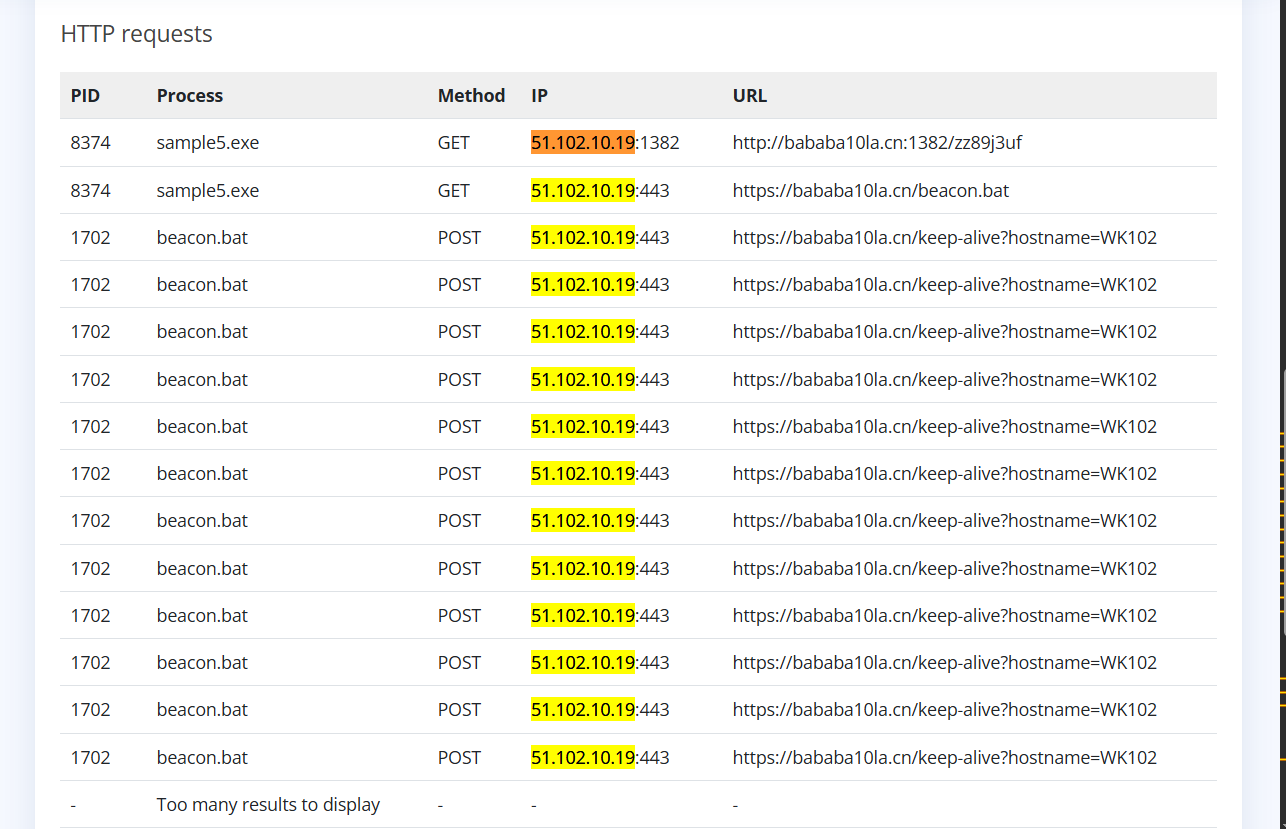1286x829 pixels.
Task: Click the HTTP requests section heading
Action: click(x=136, y=34)
